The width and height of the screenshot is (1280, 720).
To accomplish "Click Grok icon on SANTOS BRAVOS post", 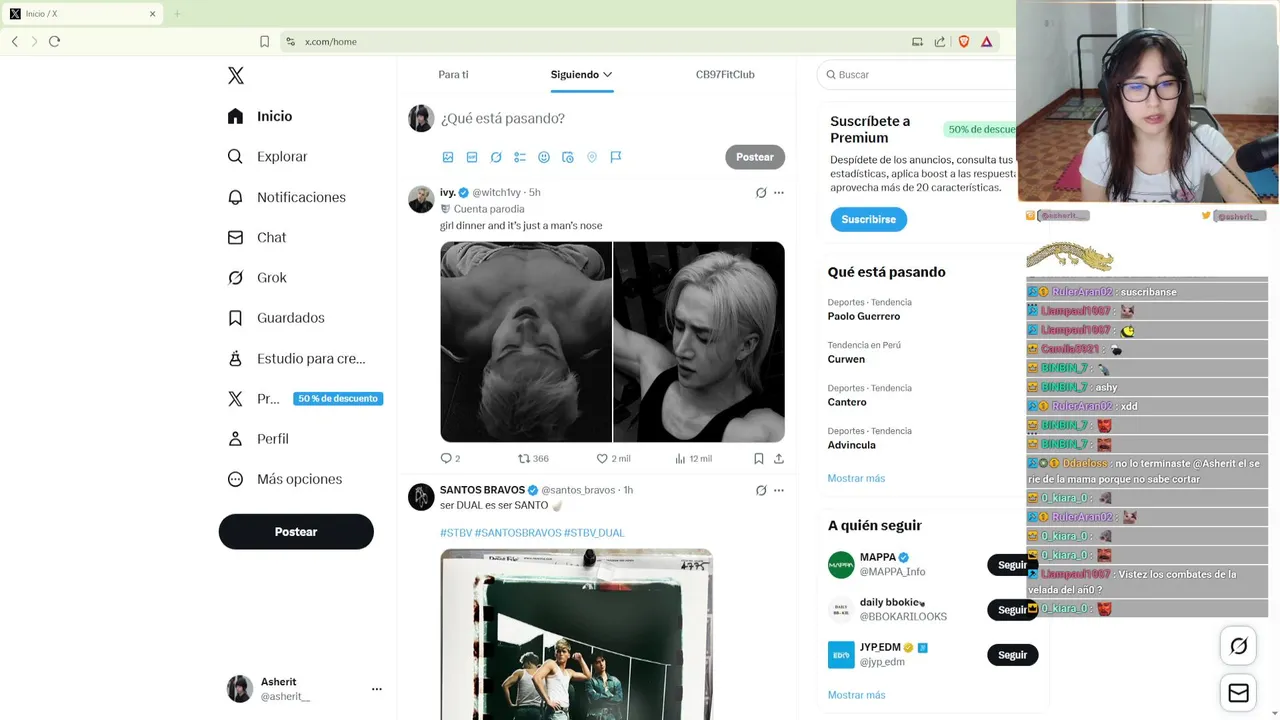I will click(x=761, y=490).
